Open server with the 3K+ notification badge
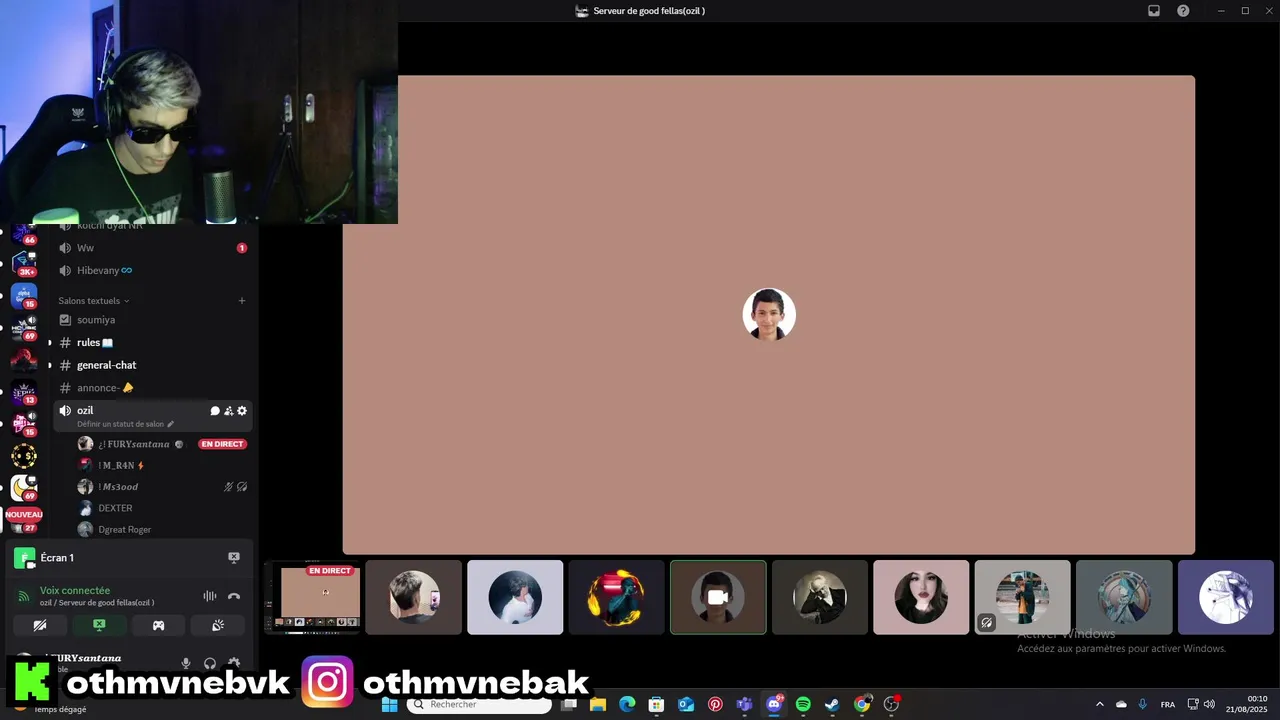The image size is (1280, 720). [x=24, y=263]
